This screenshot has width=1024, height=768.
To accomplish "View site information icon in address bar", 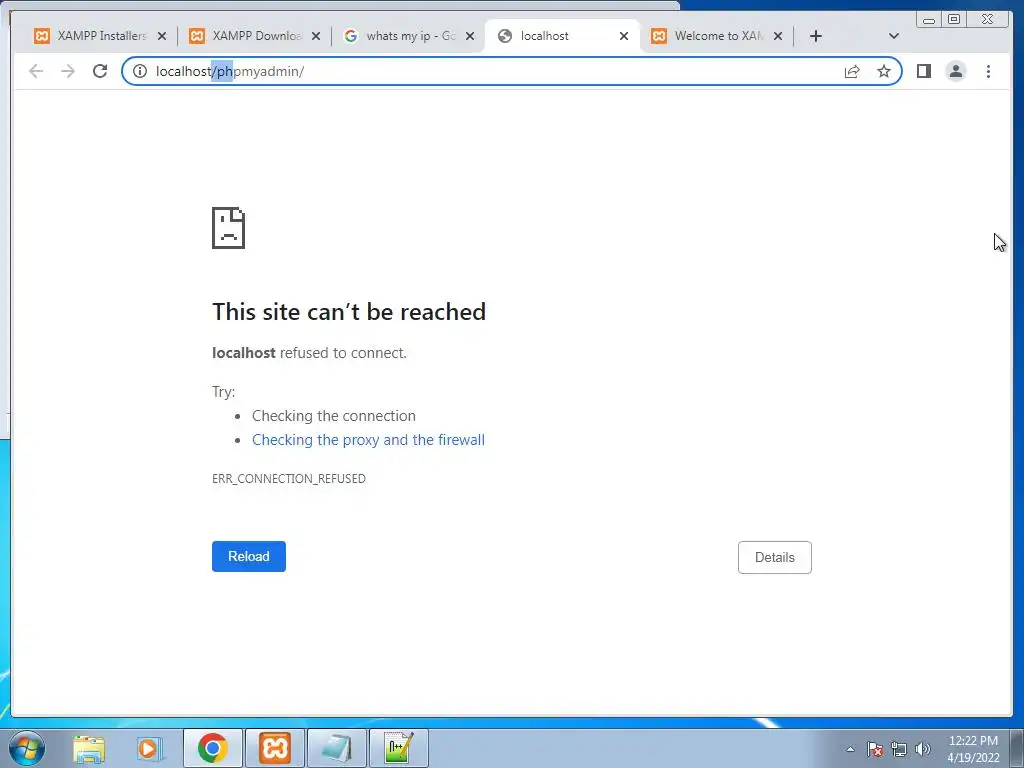I will point(140,71).
